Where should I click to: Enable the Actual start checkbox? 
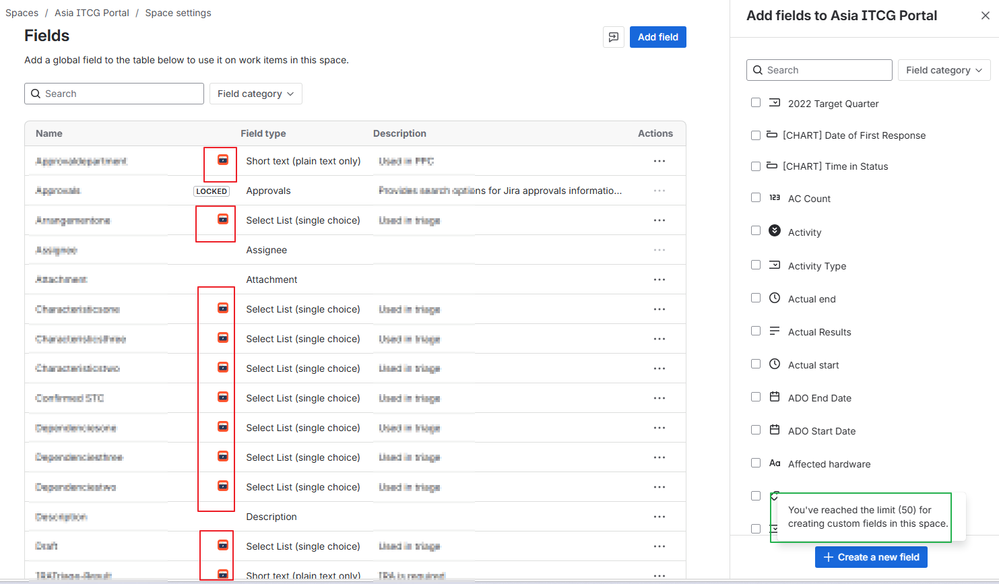pos(756,364)
